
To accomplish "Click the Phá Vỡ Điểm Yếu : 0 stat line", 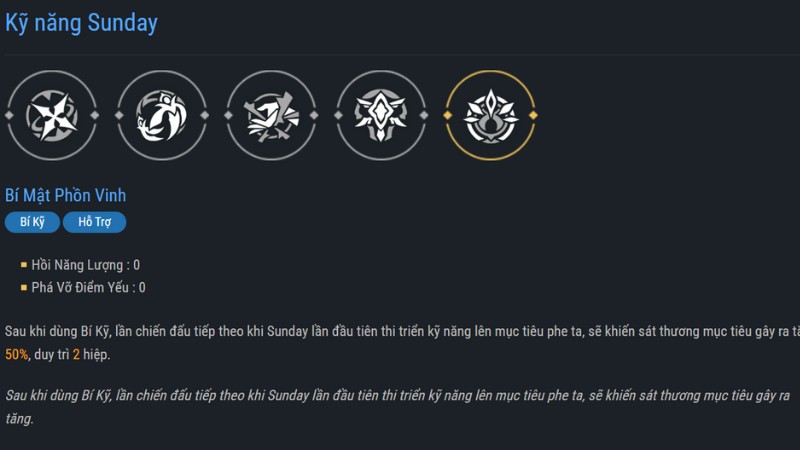I will pos(89,287).
